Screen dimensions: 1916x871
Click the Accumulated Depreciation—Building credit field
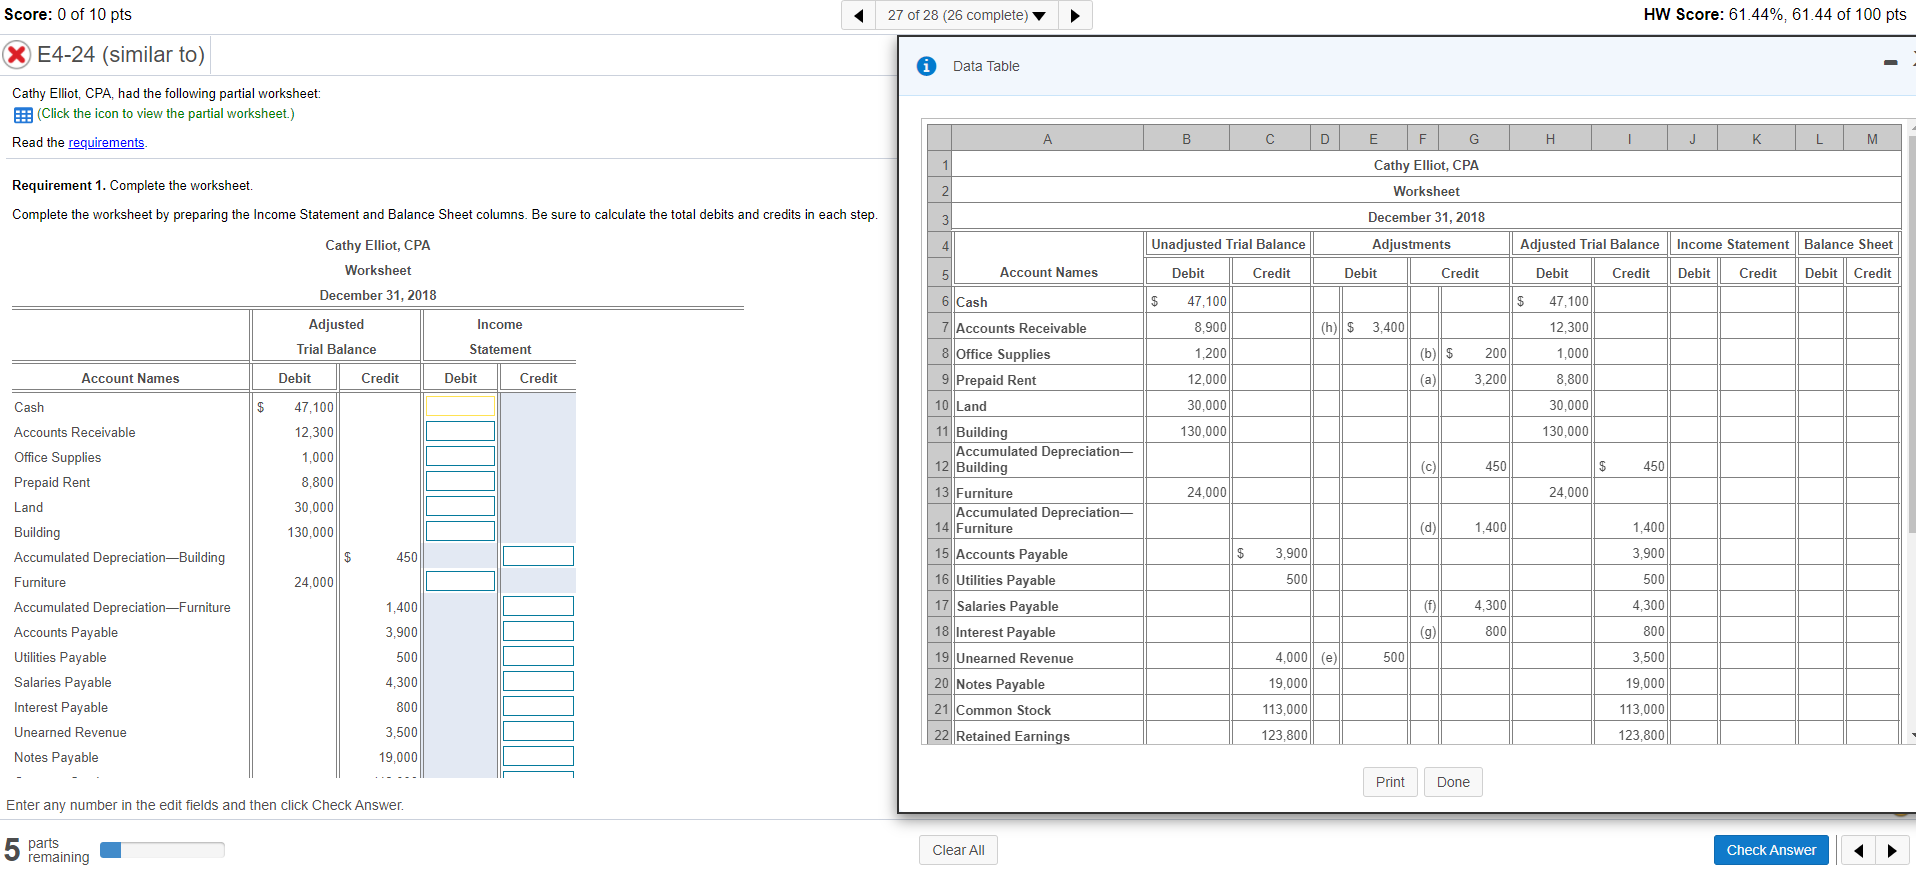click(x=538, y=556)
